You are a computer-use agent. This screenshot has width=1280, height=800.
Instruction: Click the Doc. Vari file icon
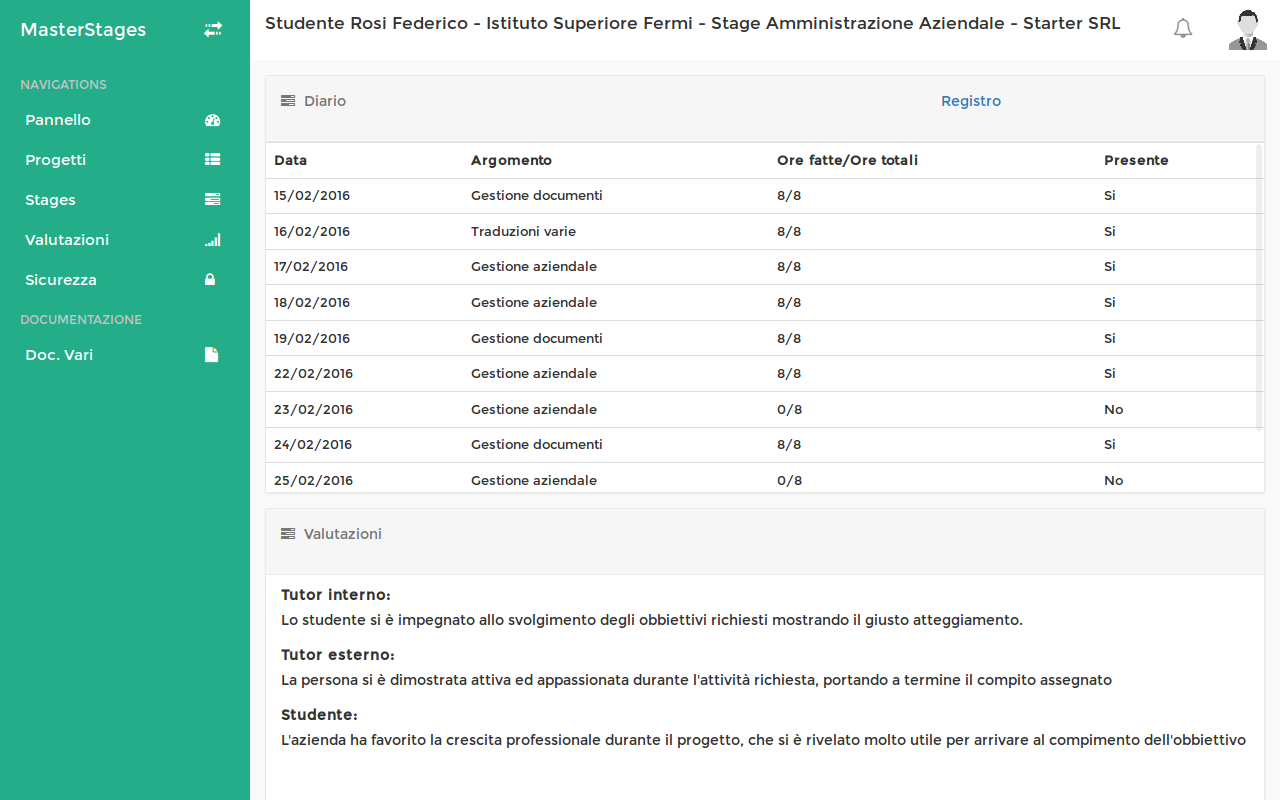211,355
